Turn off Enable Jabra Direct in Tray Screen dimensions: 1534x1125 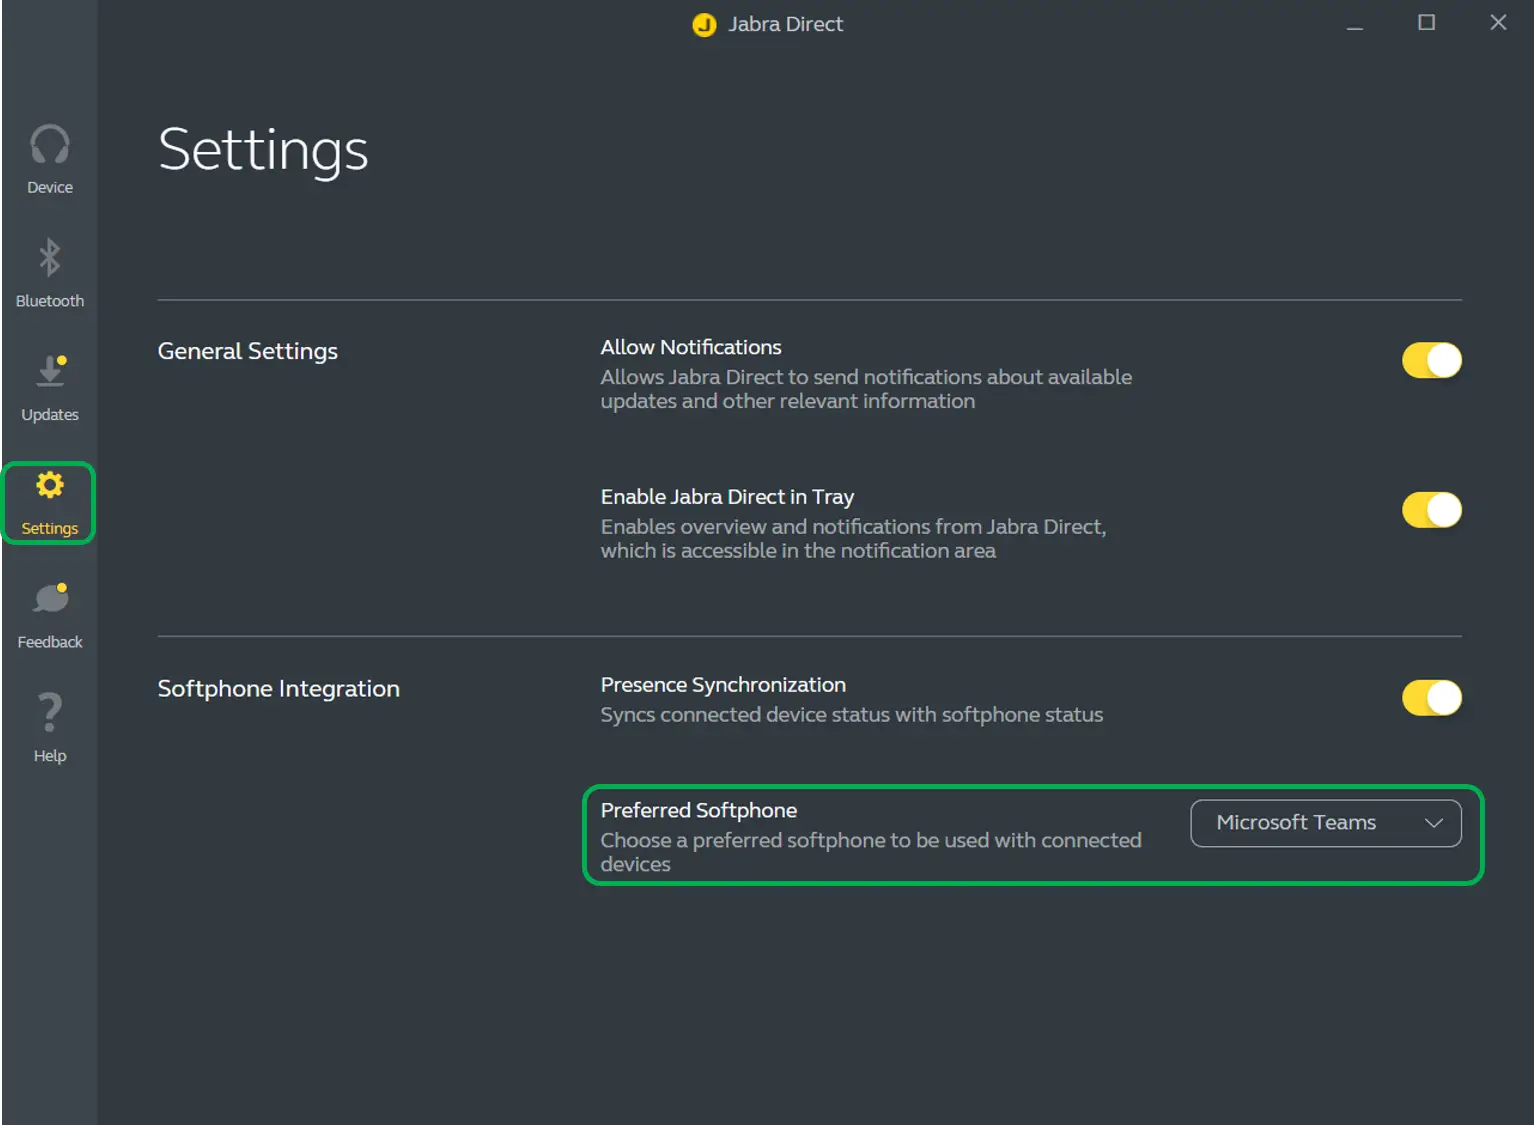coord(1431,509)
